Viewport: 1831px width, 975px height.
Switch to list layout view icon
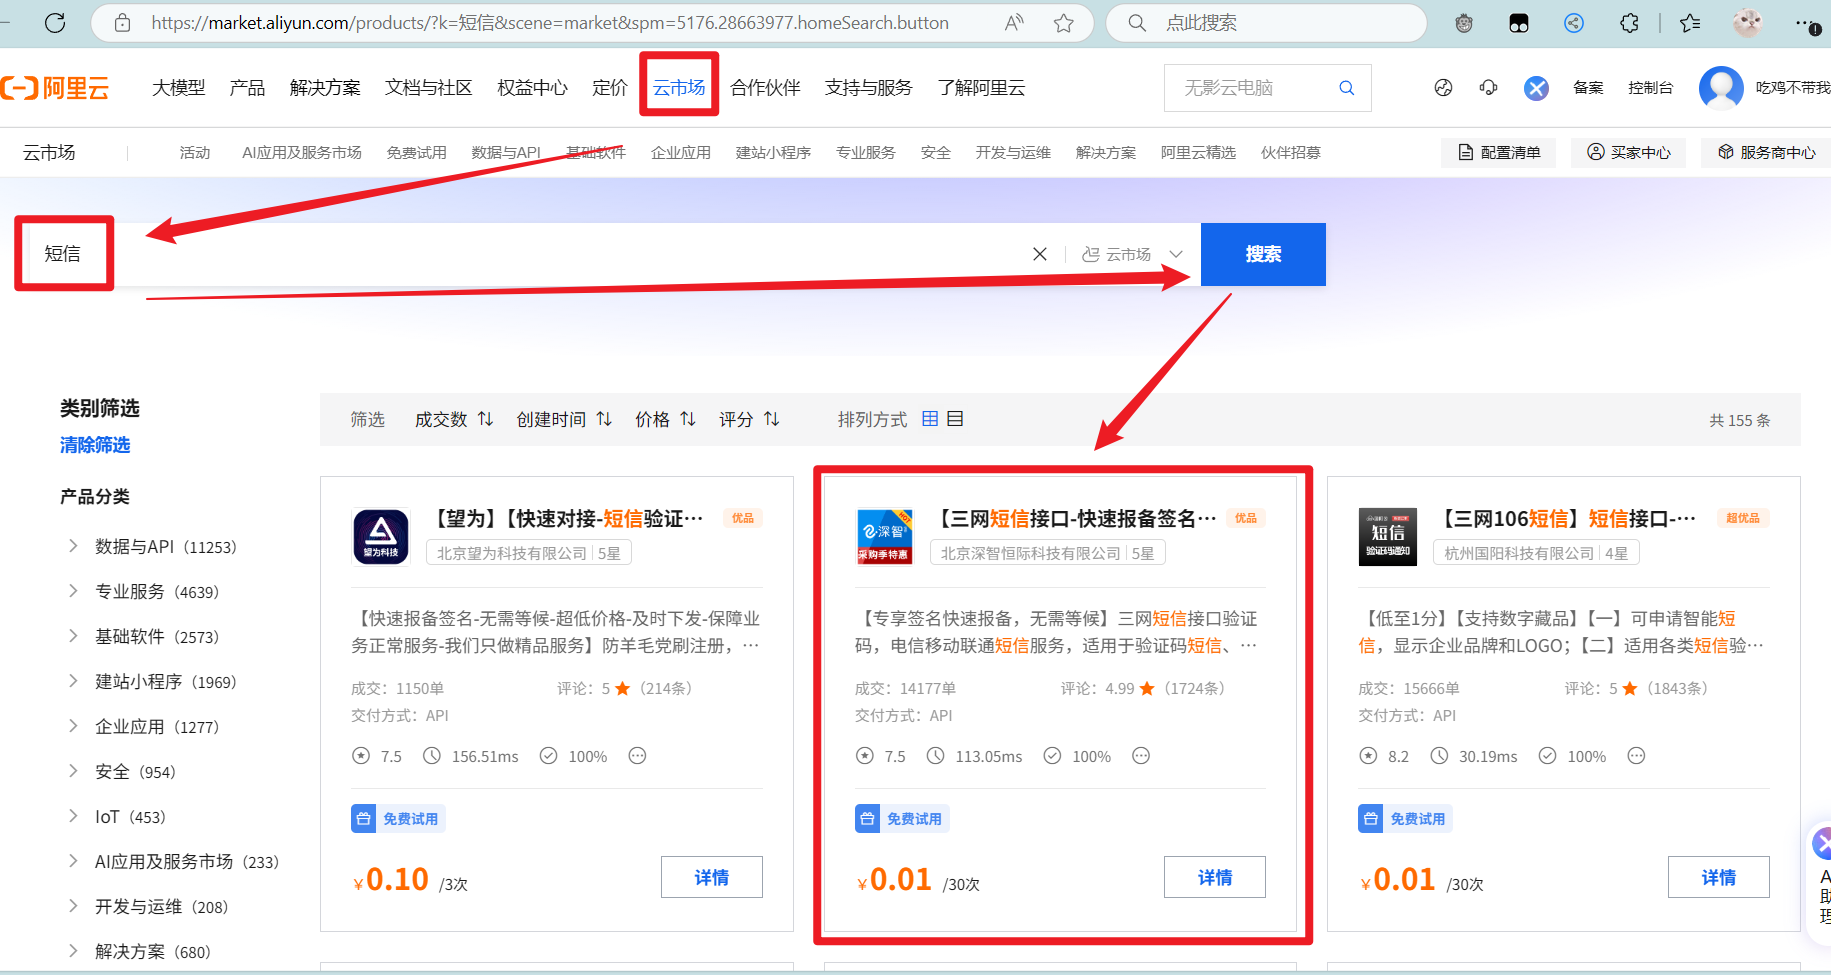coord(955,419)
